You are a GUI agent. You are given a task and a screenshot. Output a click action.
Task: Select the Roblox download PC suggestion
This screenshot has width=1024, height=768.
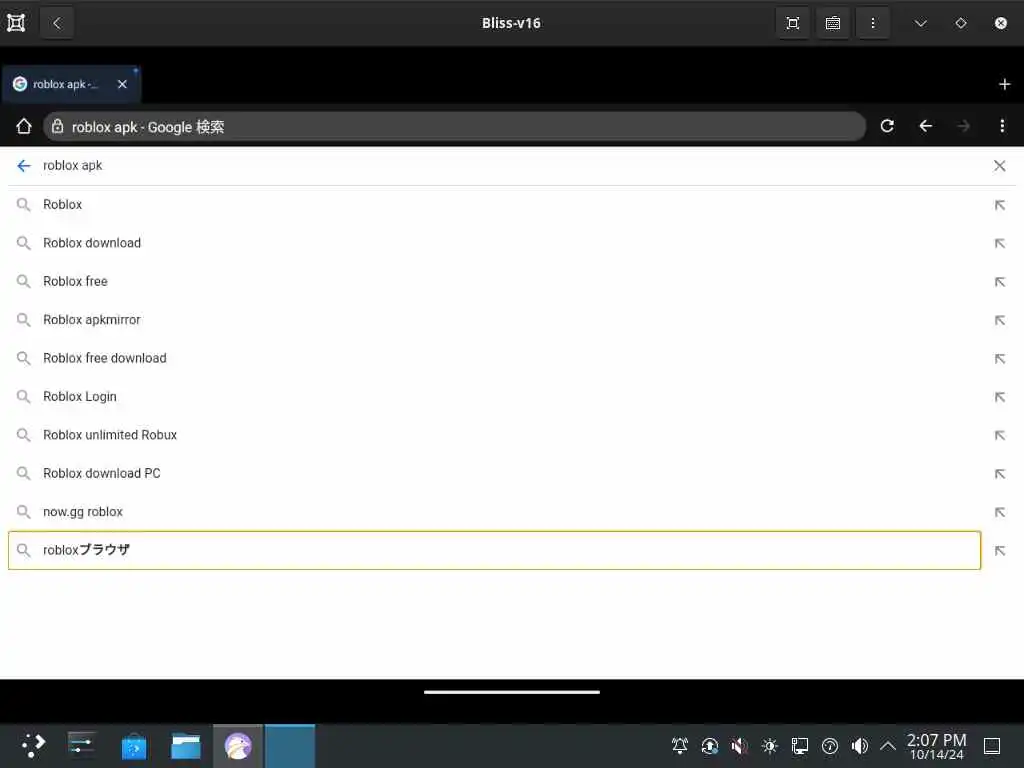click(494, 473)
